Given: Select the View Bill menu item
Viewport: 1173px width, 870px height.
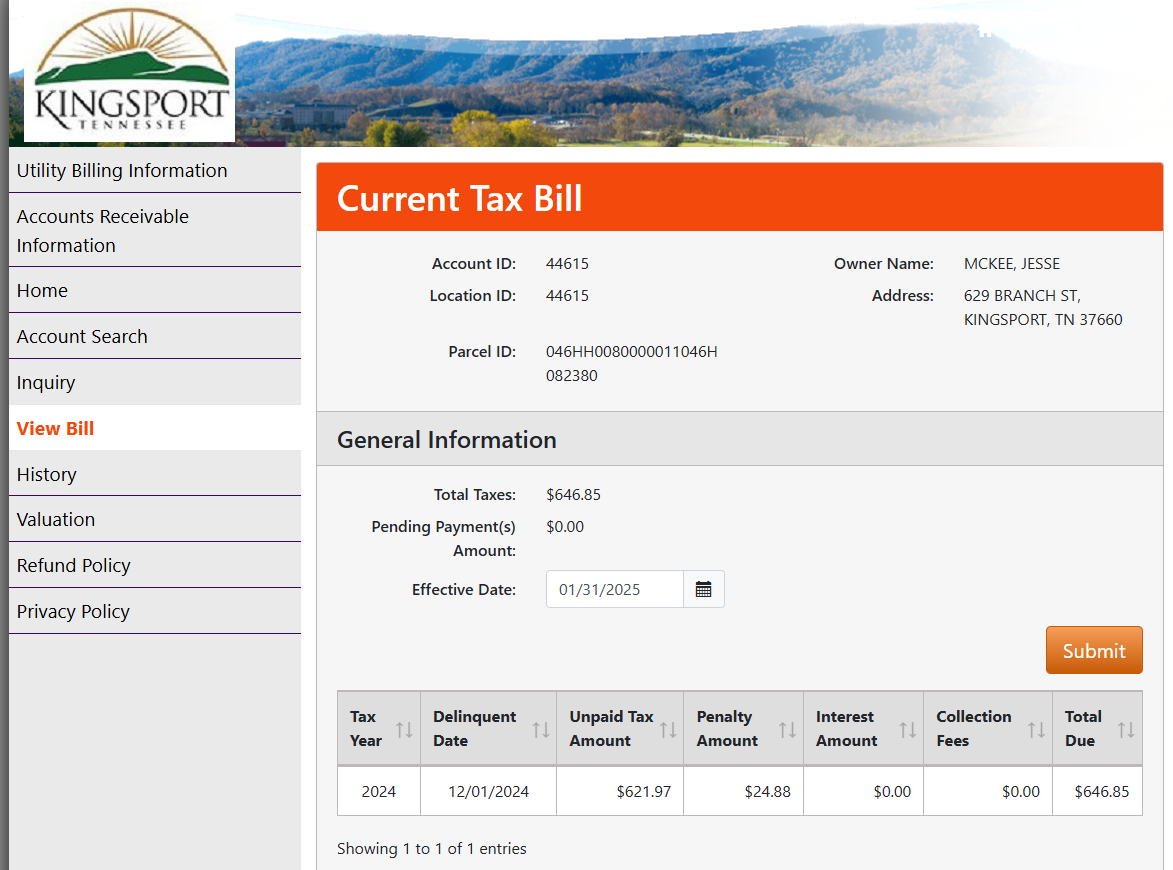Looking at the screenshot, I should (x=55, y=429).
